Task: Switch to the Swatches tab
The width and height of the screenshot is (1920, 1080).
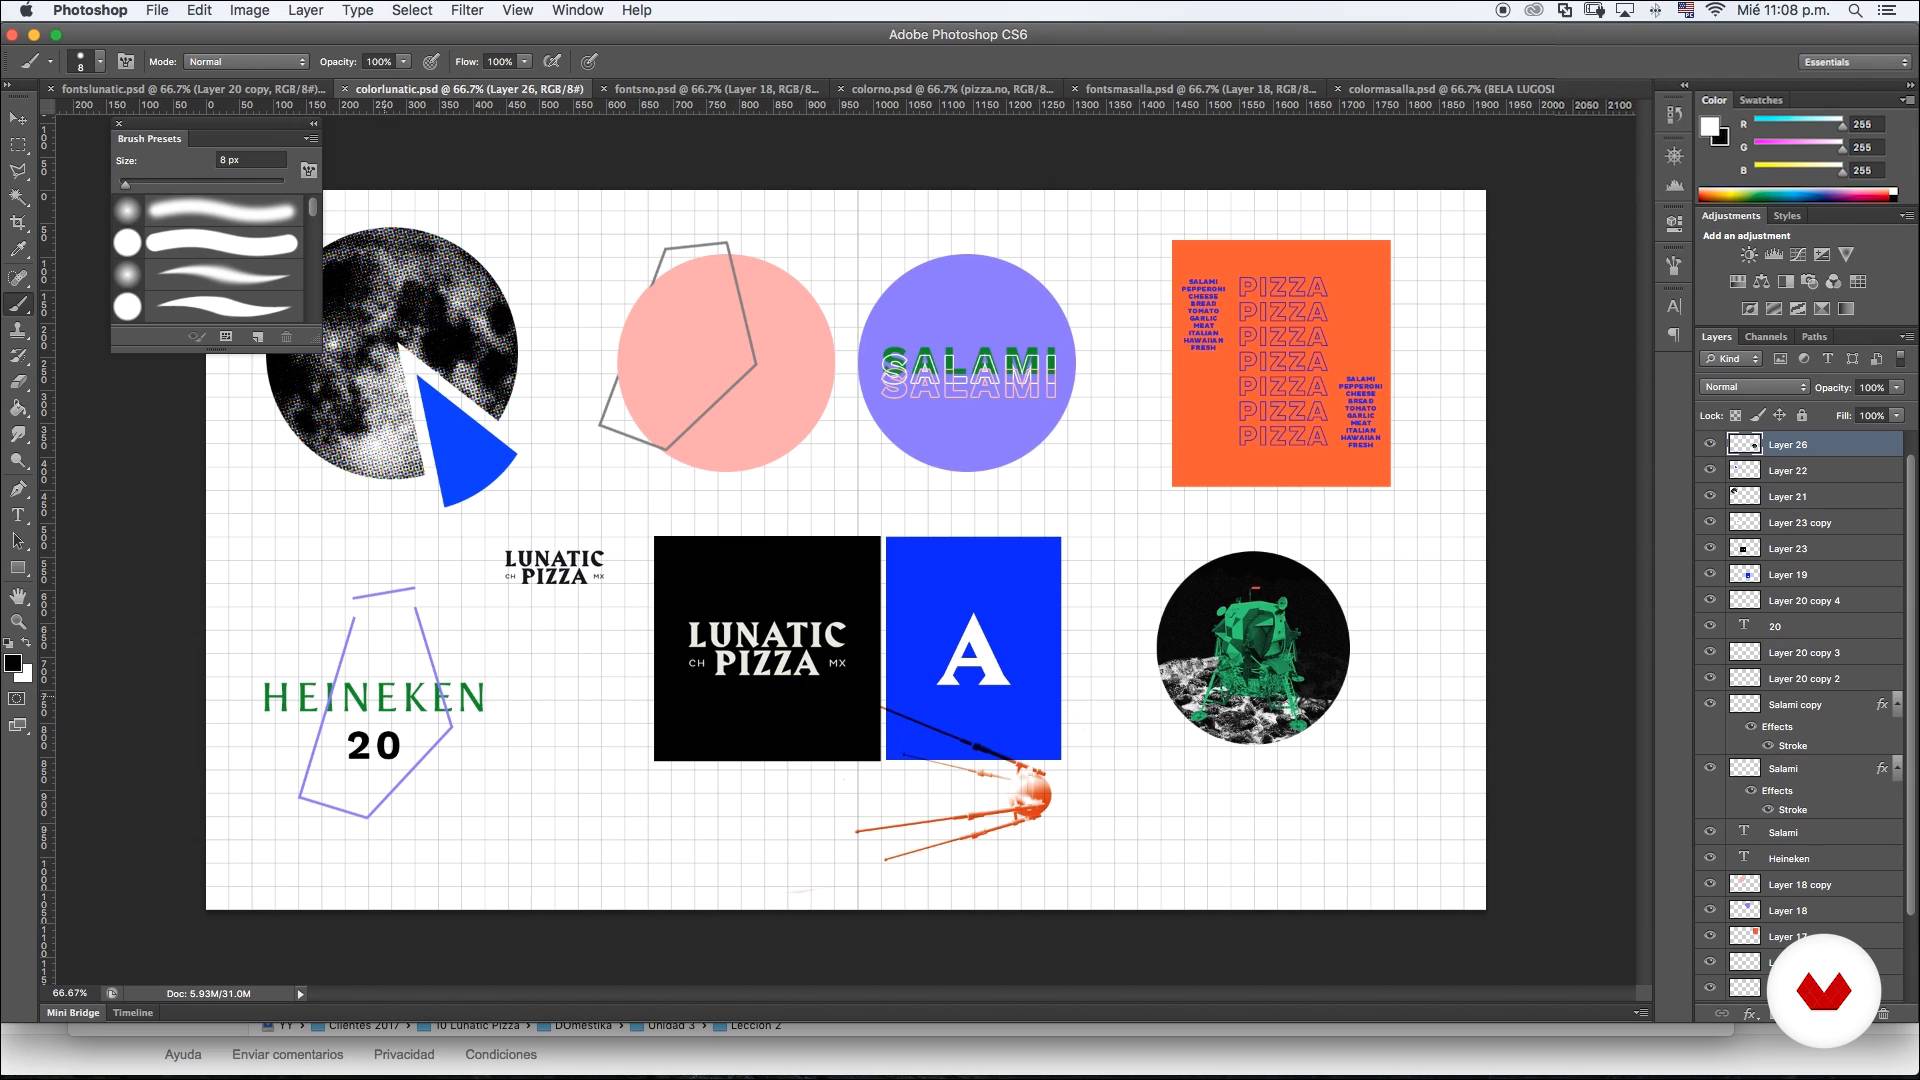Action: click(x=1761, y=100)
